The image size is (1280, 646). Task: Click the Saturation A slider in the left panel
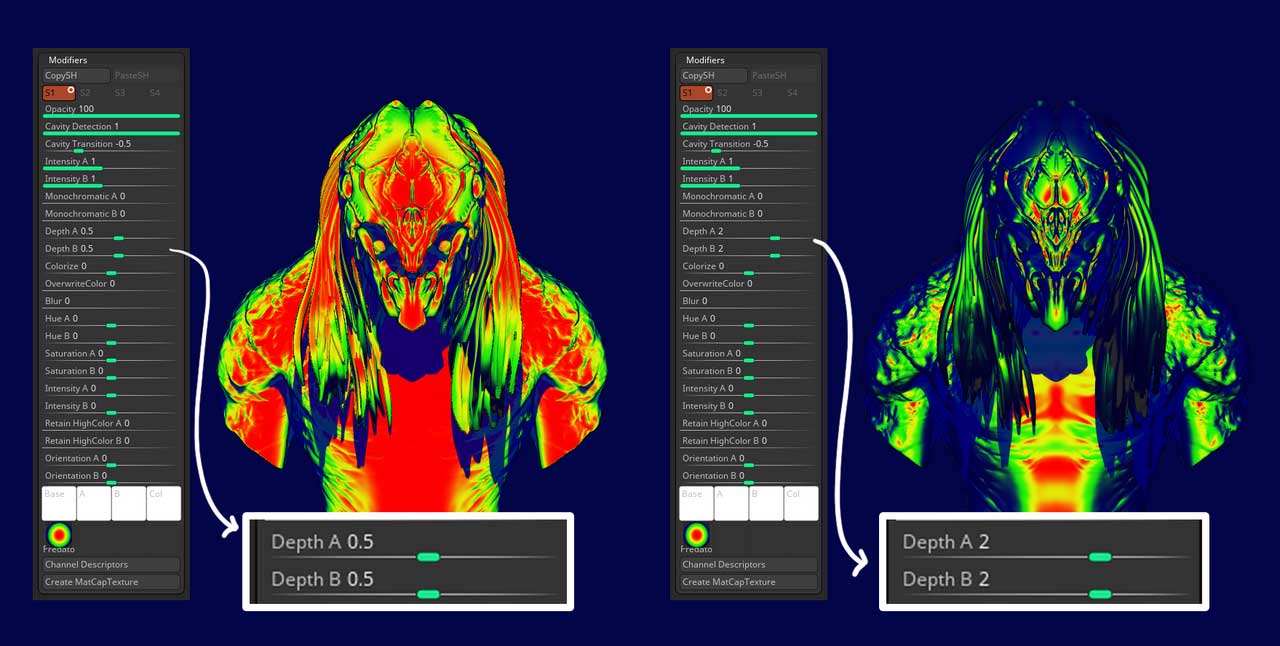pyautogui.click(x=111, y=355)
